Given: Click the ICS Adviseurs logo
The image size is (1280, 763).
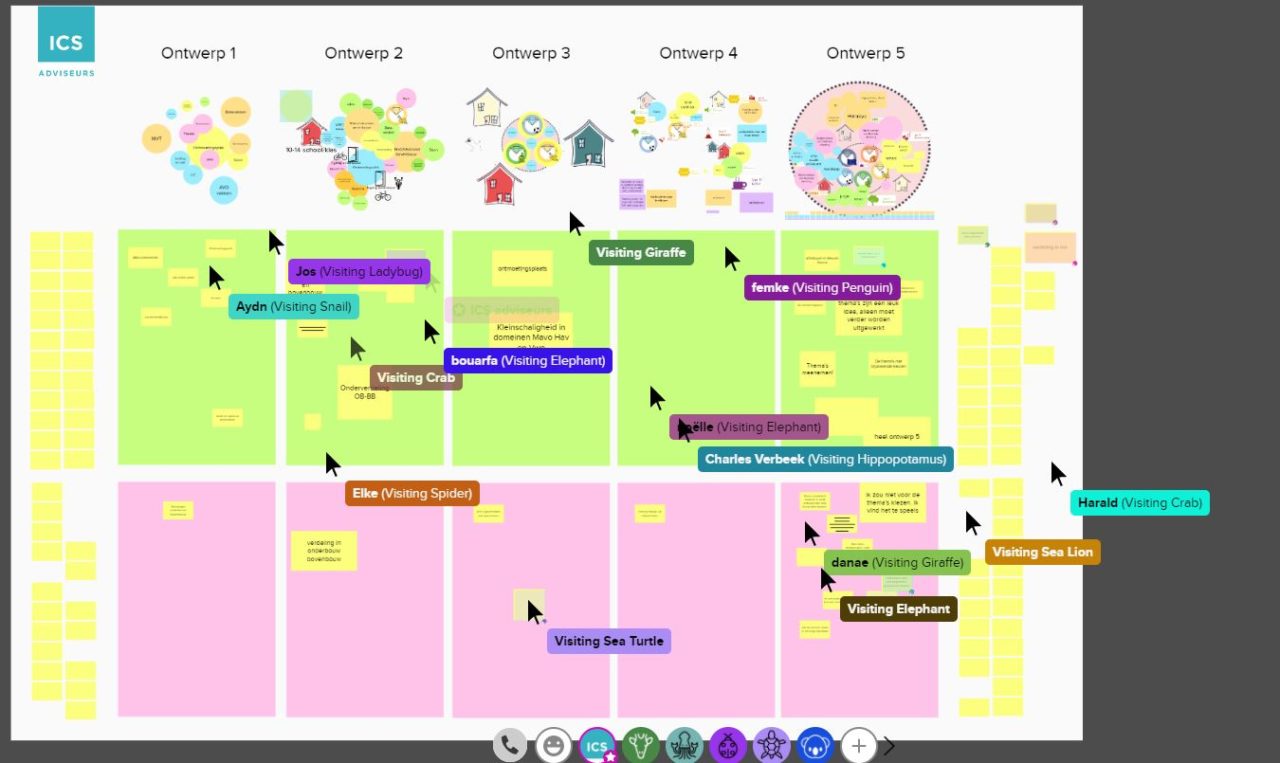Looking at the screenshot, I should pos(66,42).
